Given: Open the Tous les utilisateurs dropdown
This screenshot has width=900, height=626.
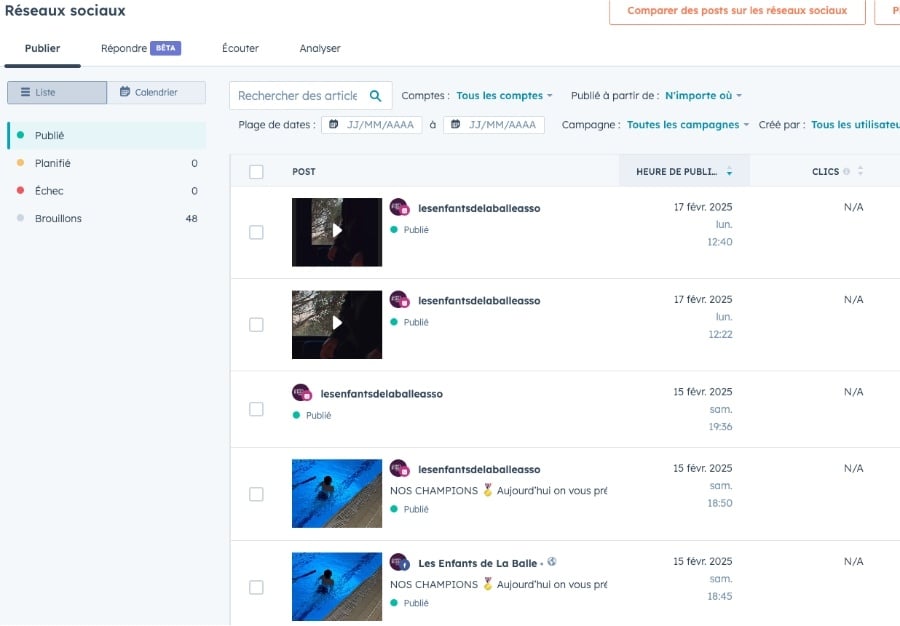Looking at the screenshot, I should coord(855,125).
